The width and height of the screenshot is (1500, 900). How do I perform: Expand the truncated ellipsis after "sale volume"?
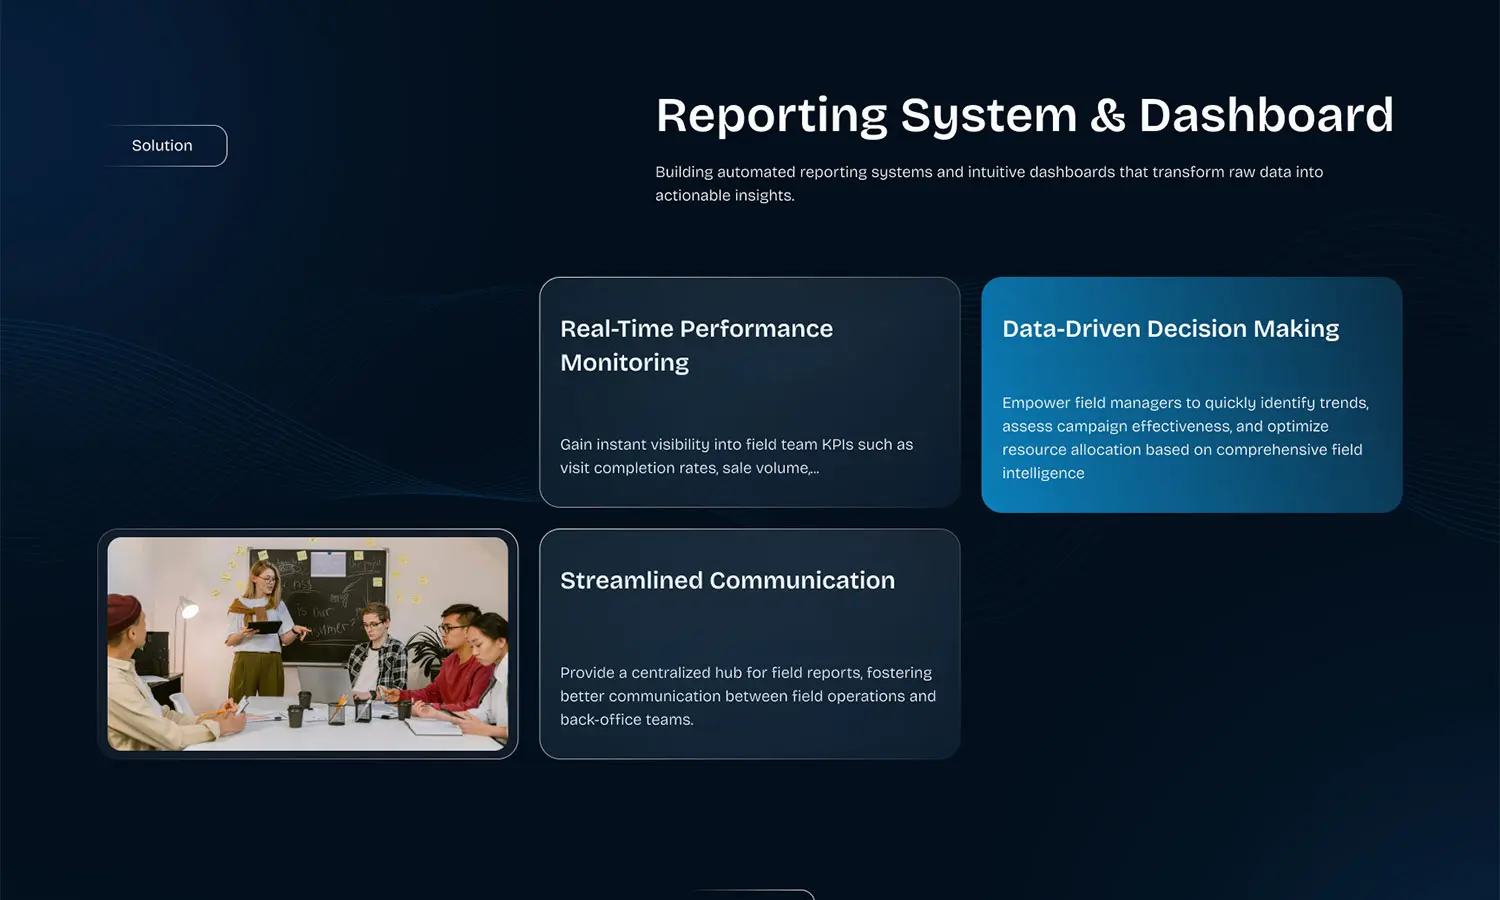pyautogui.click(x=814, y=469)
